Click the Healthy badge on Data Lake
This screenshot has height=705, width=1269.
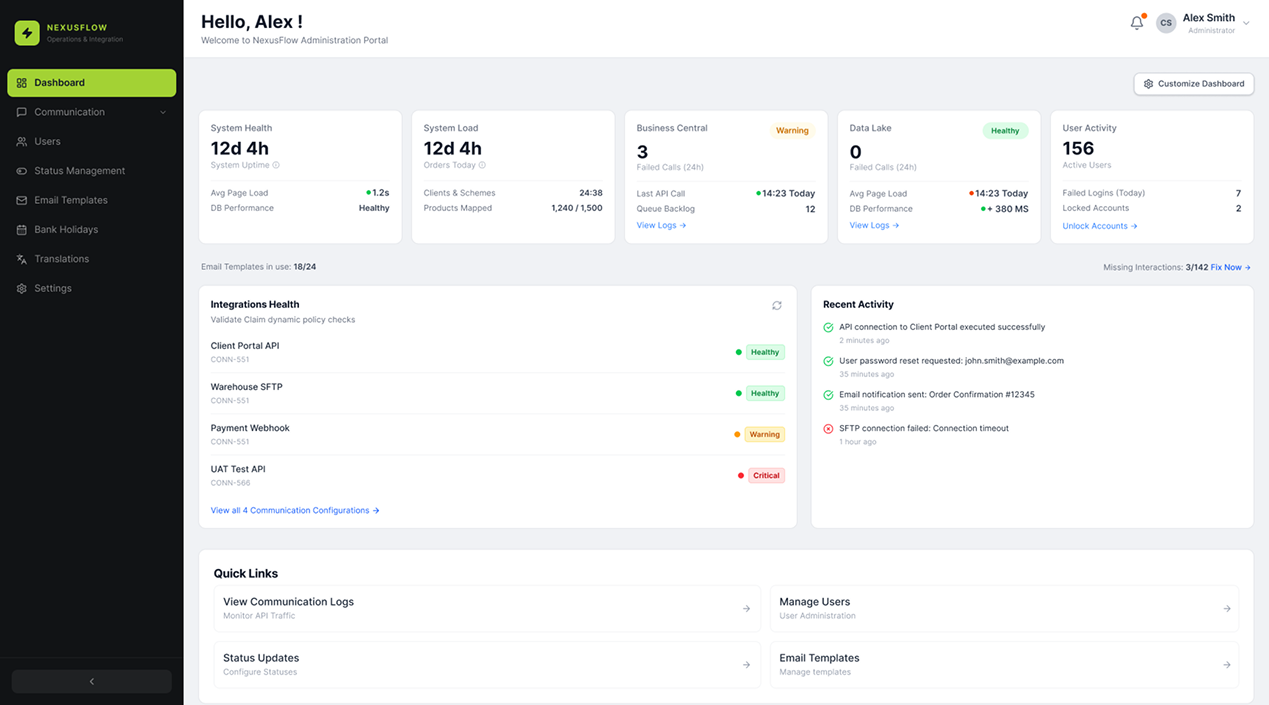coord(1005,131)
